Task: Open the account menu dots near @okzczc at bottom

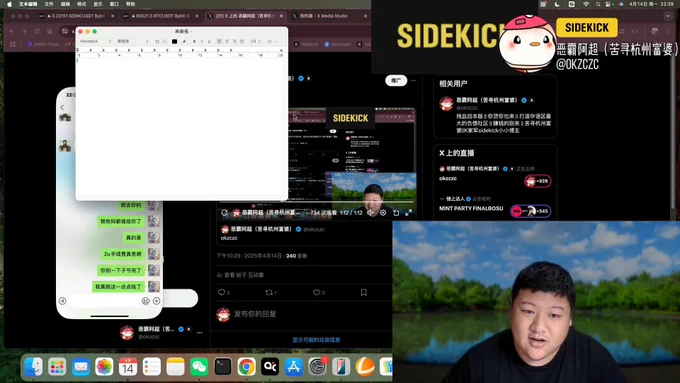Action: 199,333
